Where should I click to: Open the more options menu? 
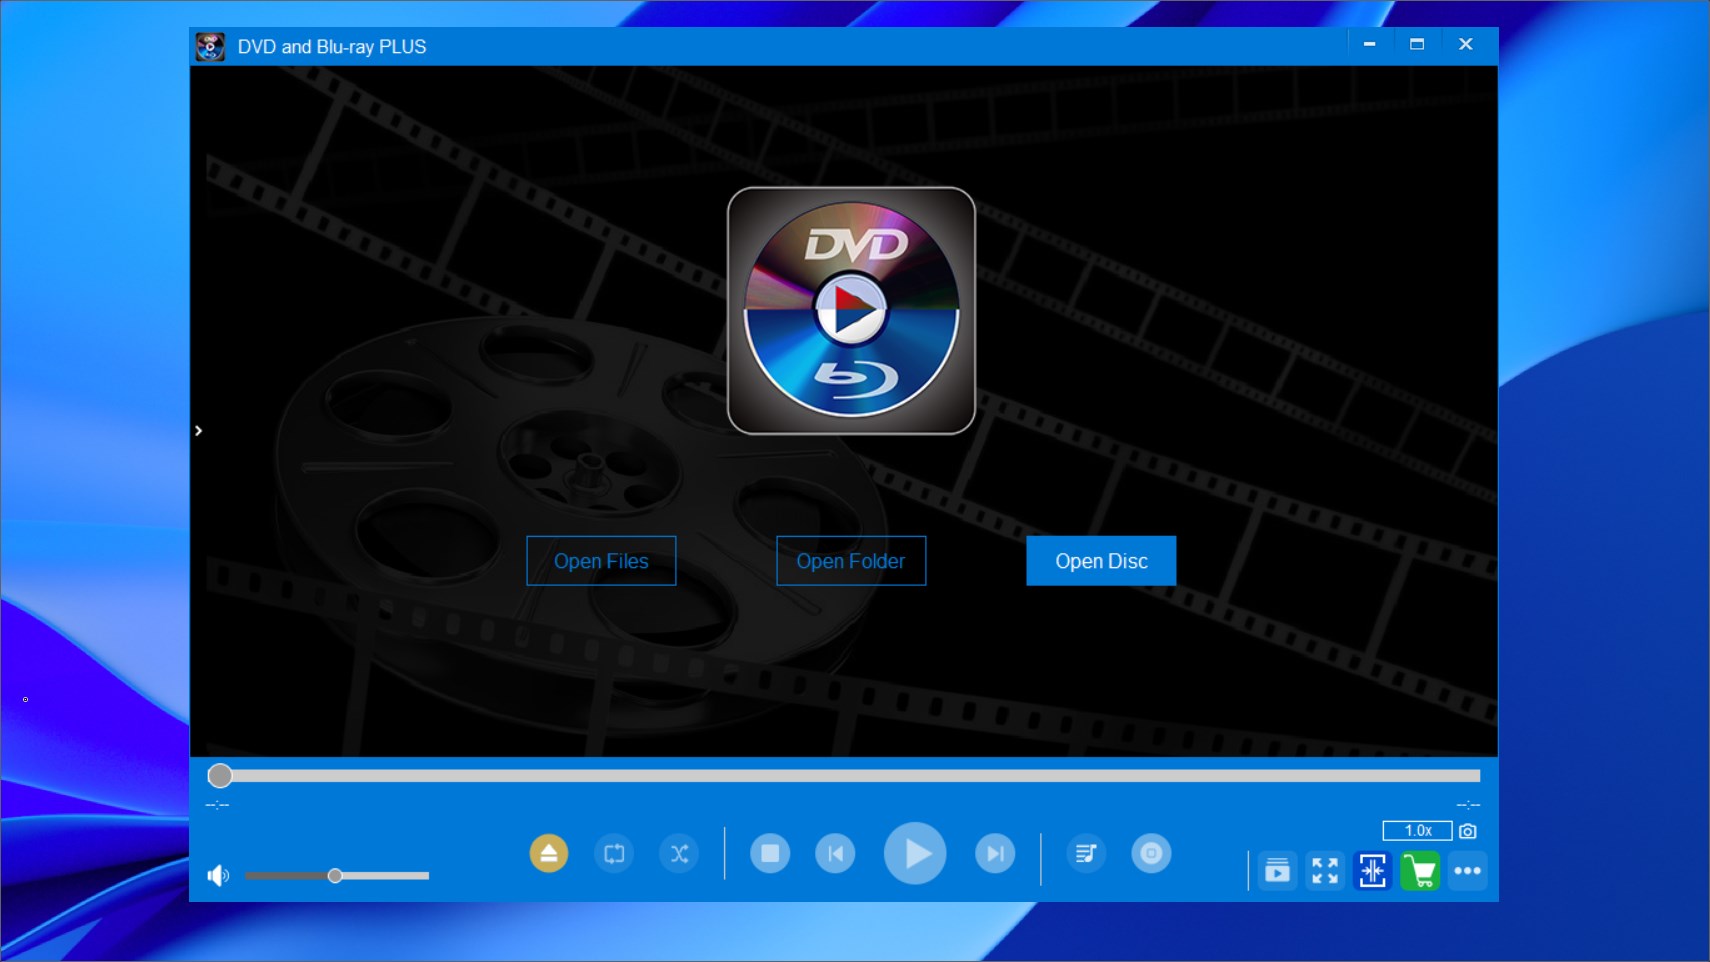[x=1469, y=871]
